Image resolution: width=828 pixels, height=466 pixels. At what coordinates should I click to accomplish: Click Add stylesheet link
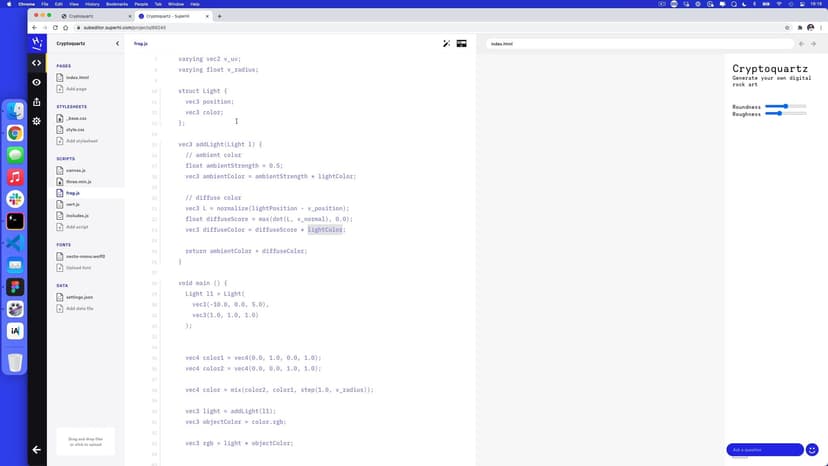[81, 141]
